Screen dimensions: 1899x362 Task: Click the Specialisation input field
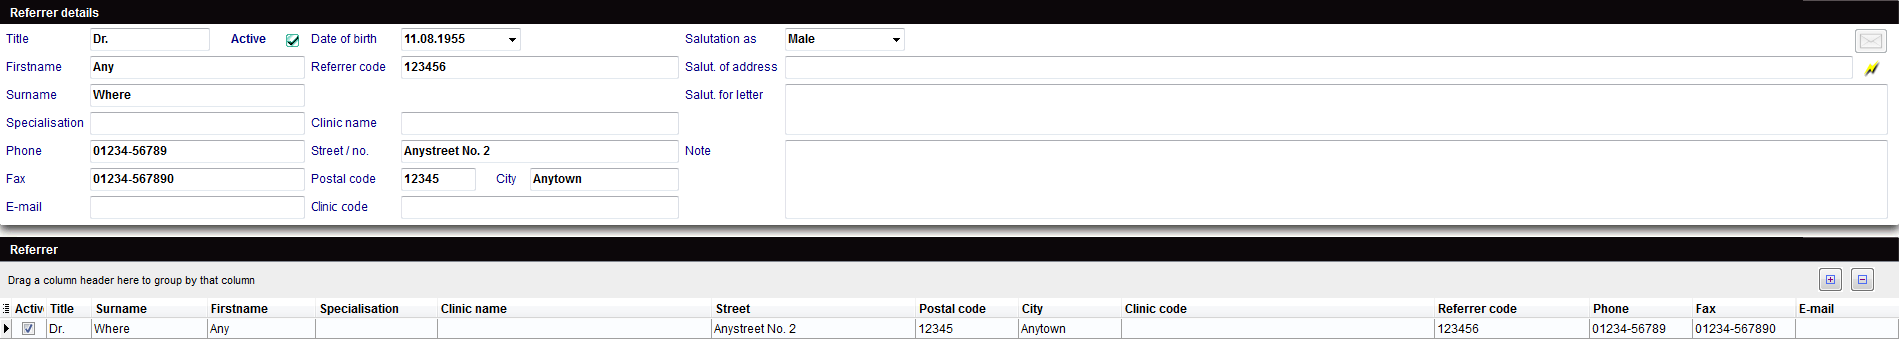tap(197, 123)
